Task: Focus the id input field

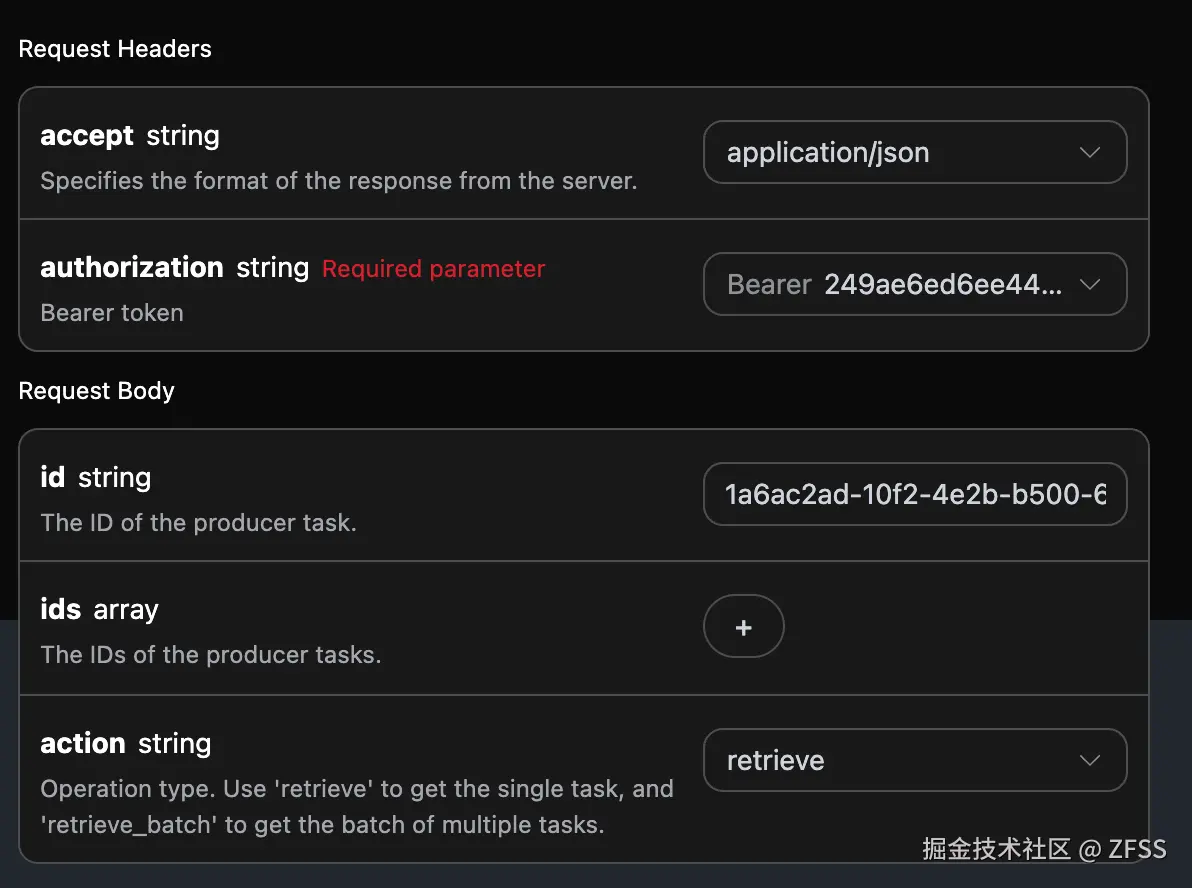Action: click(914, 494)
